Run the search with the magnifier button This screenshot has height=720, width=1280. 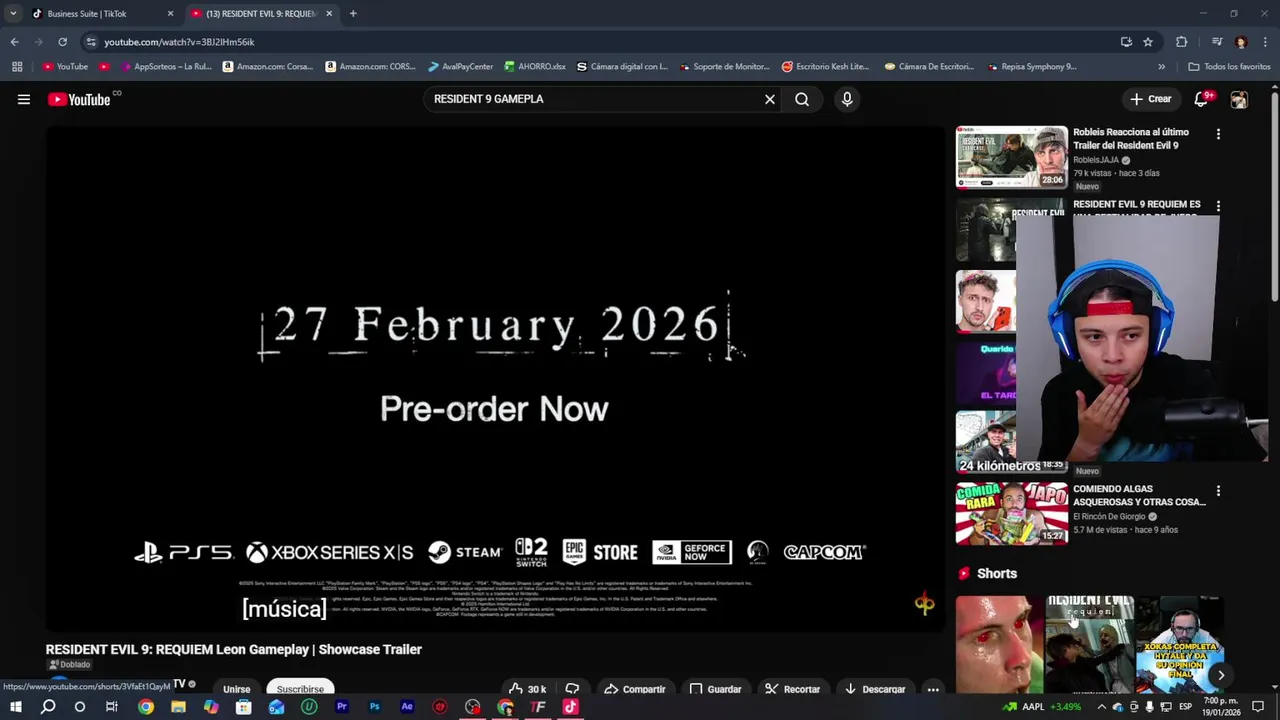802,99
